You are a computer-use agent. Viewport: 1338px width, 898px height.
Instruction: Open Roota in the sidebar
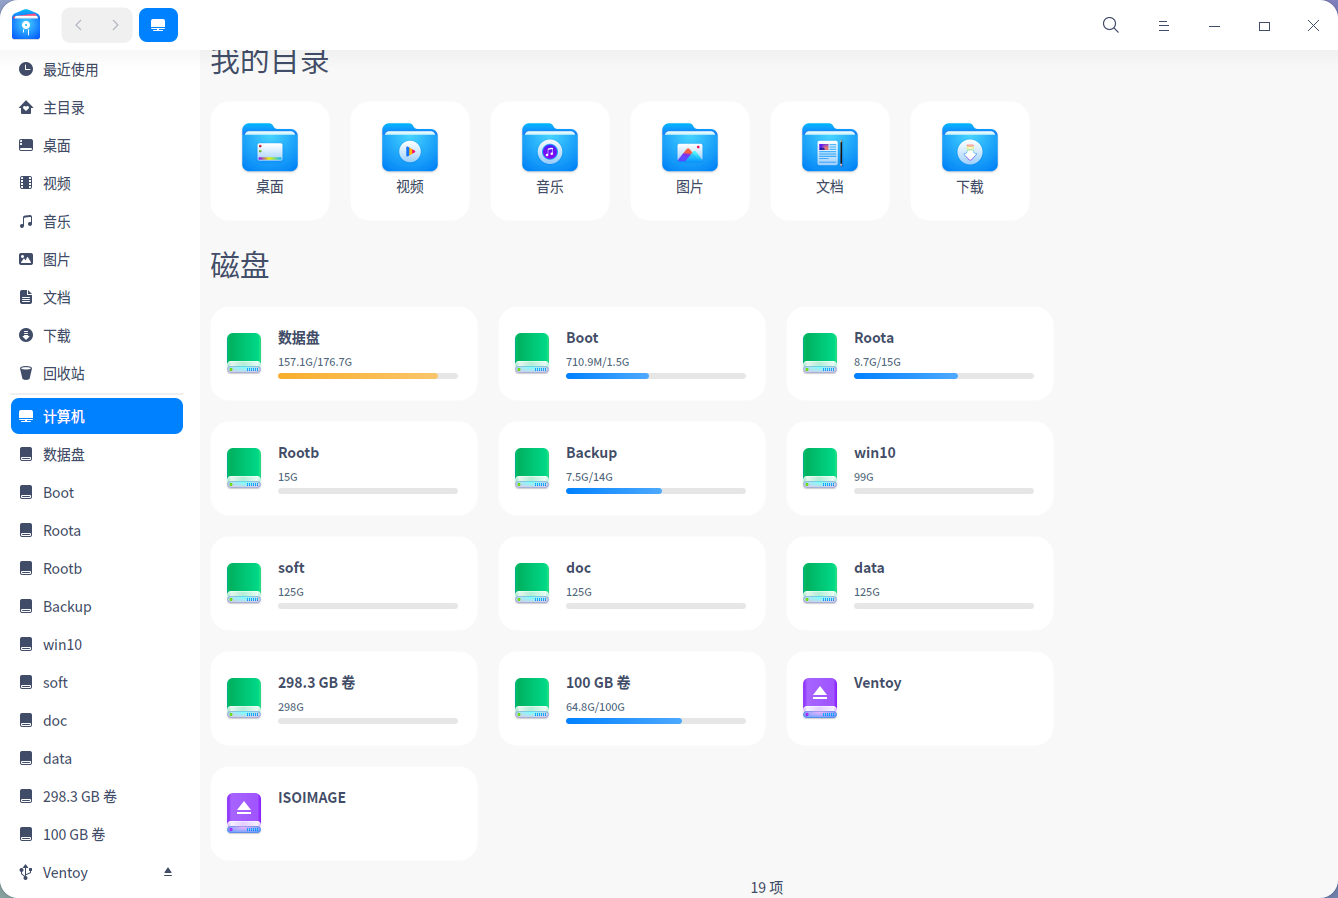point(97,531)
